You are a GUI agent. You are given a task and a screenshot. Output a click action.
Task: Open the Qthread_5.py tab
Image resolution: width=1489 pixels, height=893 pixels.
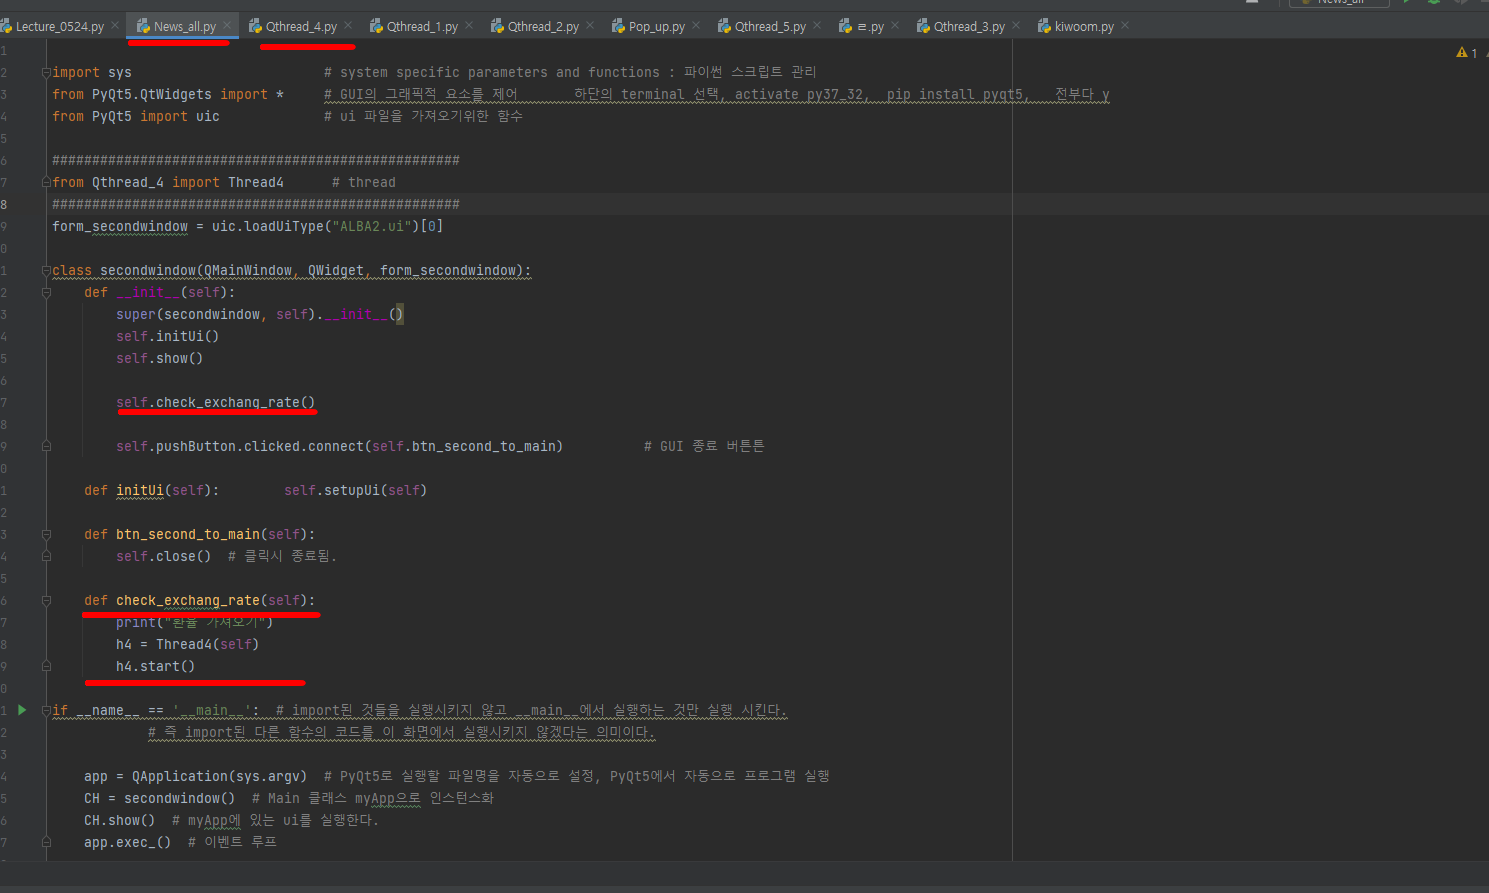(x=770, y=26)
